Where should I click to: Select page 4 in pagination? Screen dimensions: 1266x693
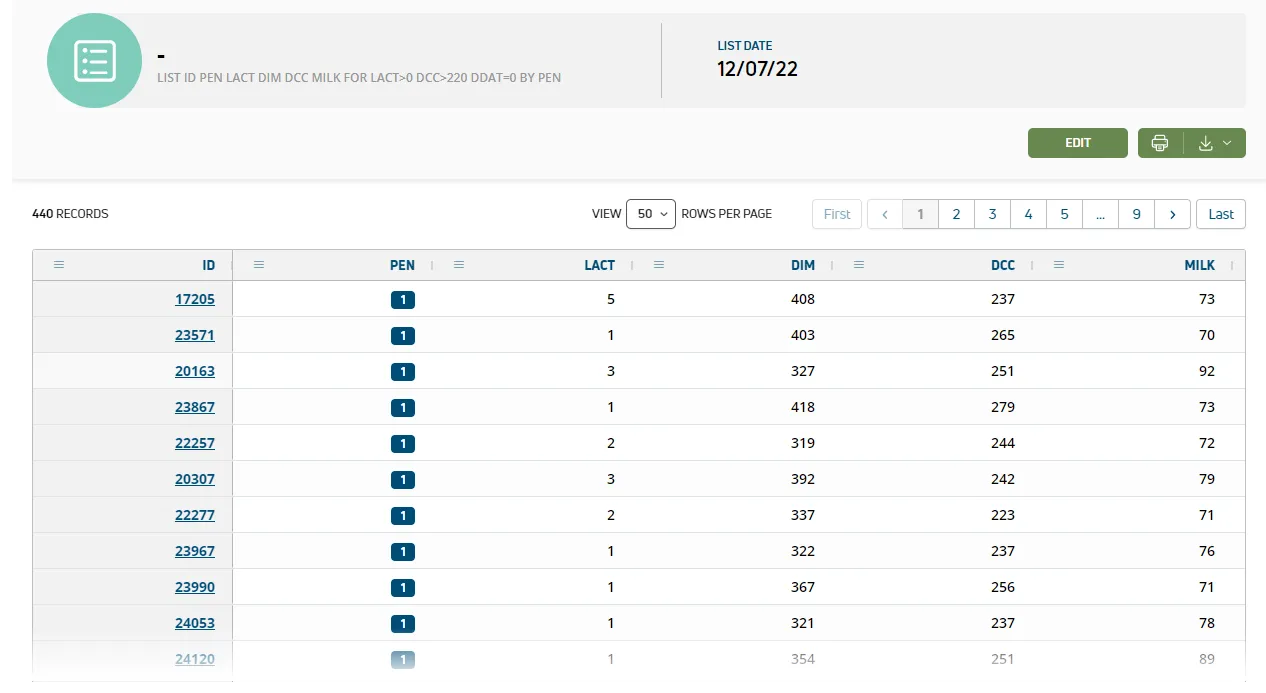click(x=1029, y=214)
